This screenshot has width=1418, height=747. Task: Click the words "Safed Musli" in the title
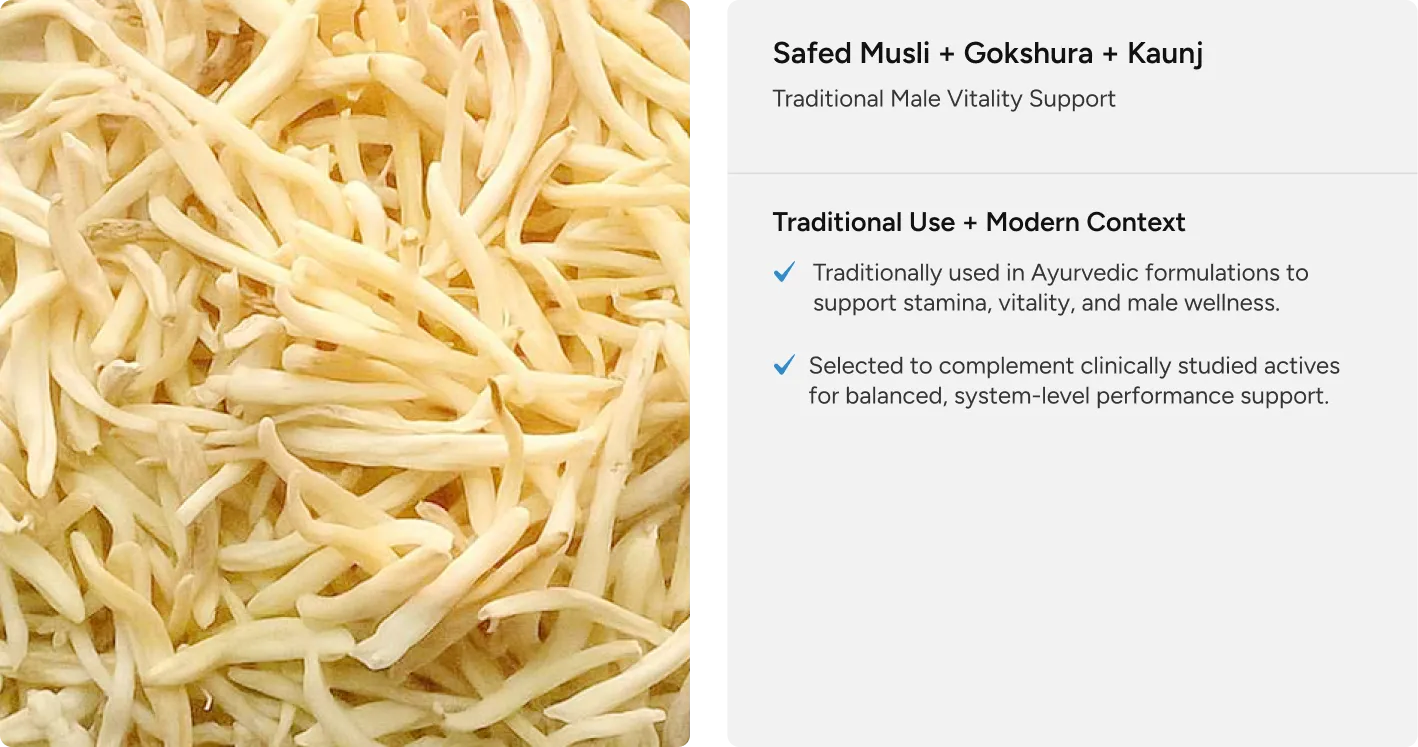point(851,54)
